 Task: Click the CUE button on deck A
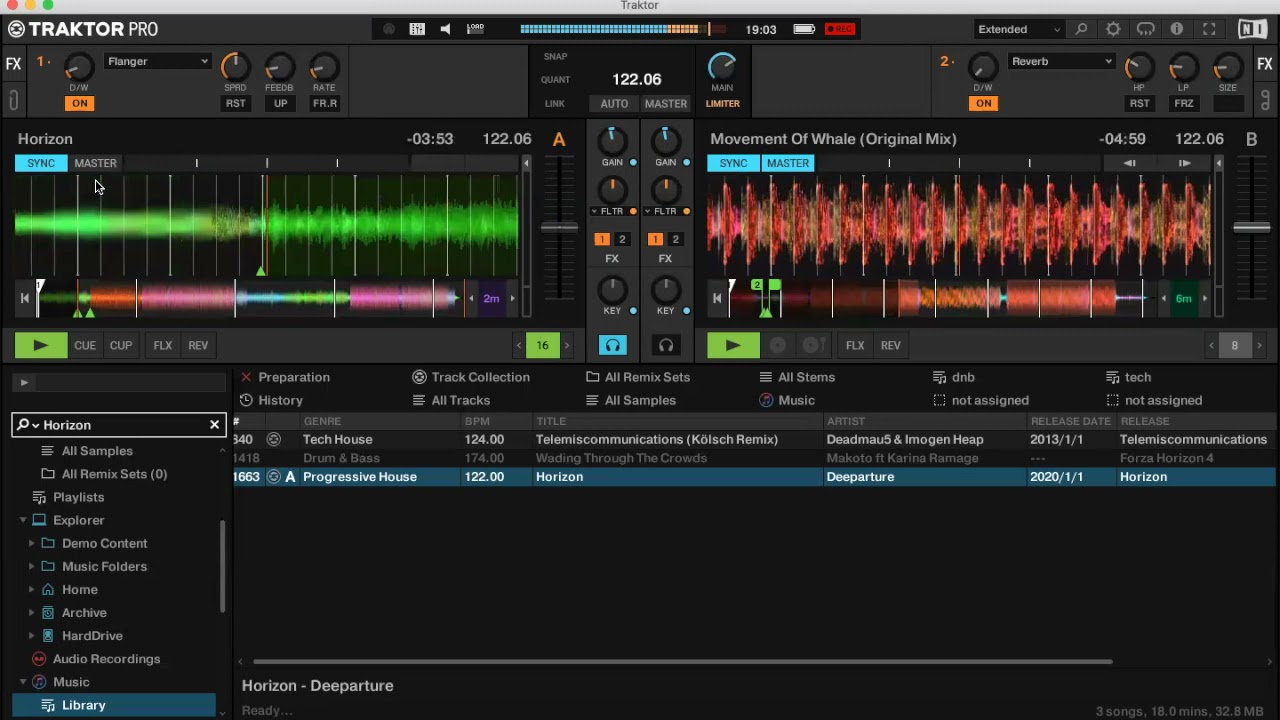[85, 345]
